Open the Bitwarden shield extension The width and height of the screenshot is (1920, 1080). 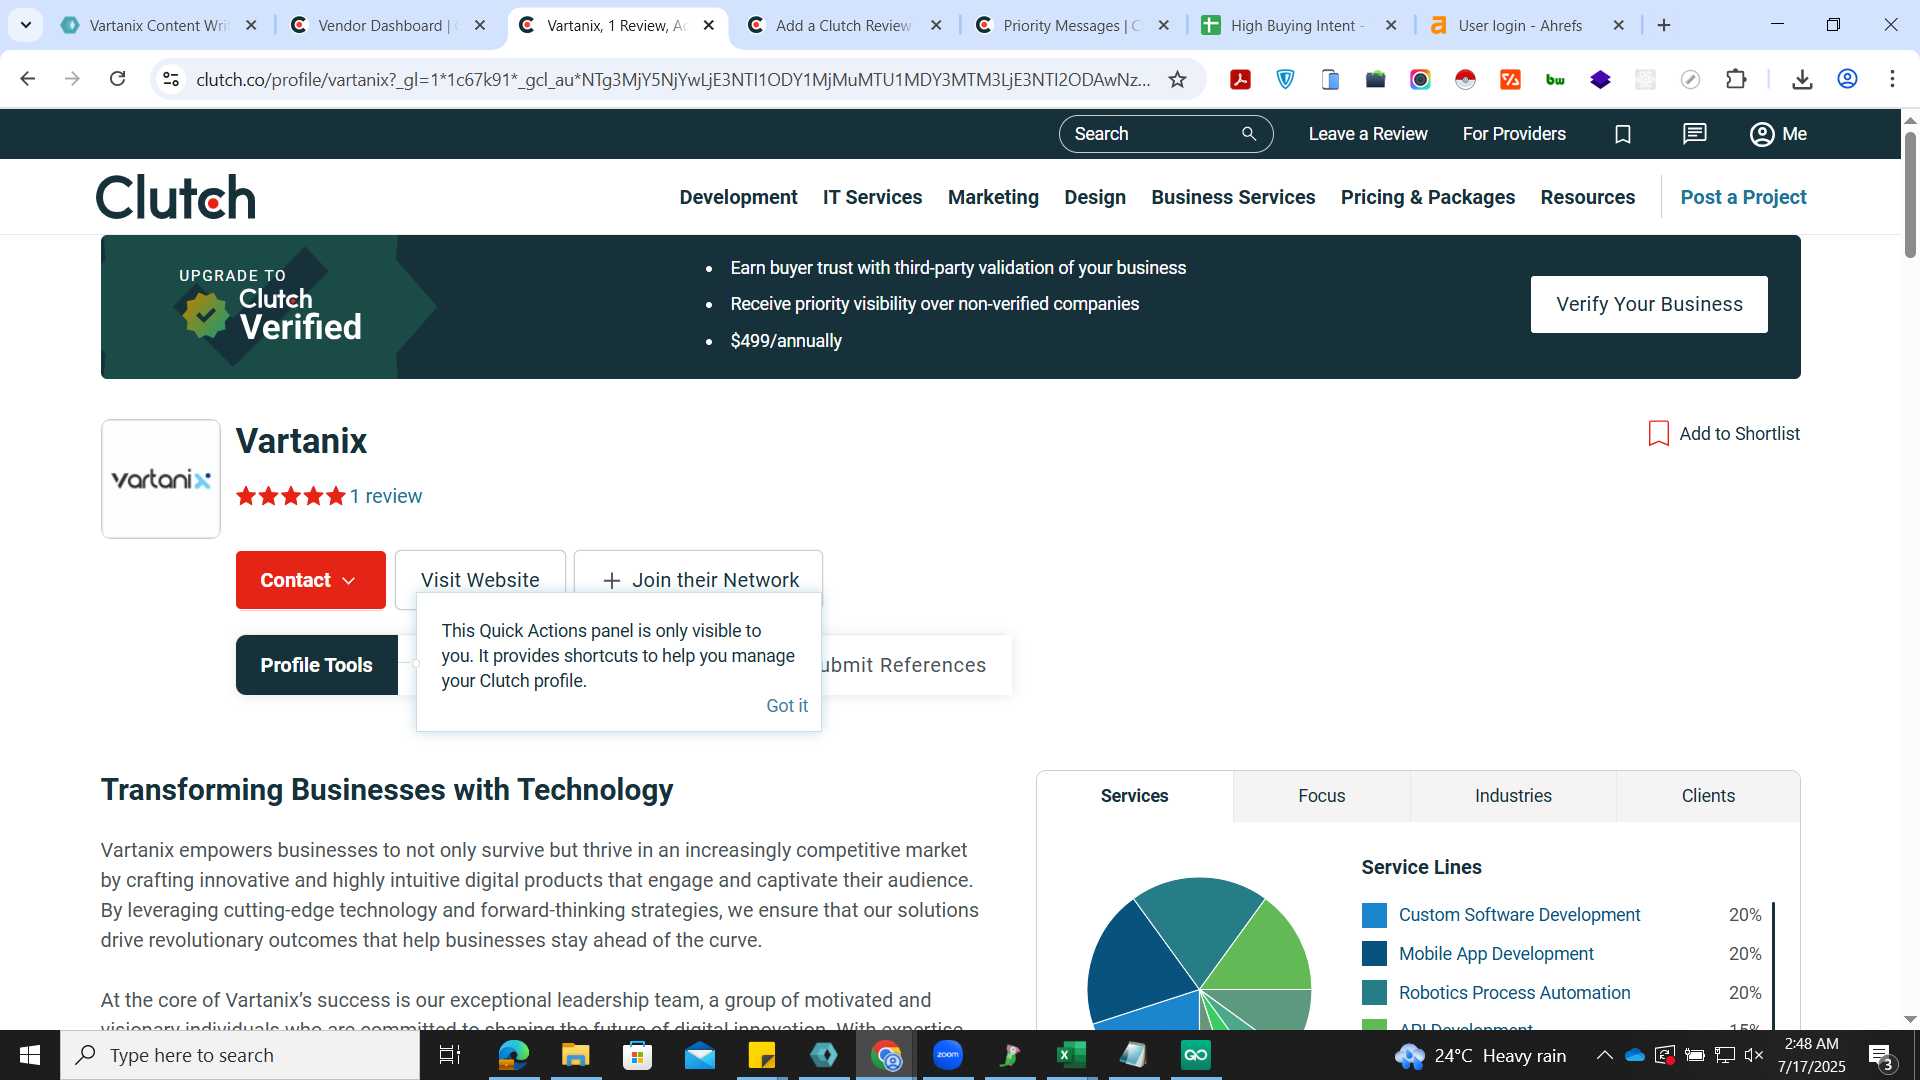[x=1285, y=79]
